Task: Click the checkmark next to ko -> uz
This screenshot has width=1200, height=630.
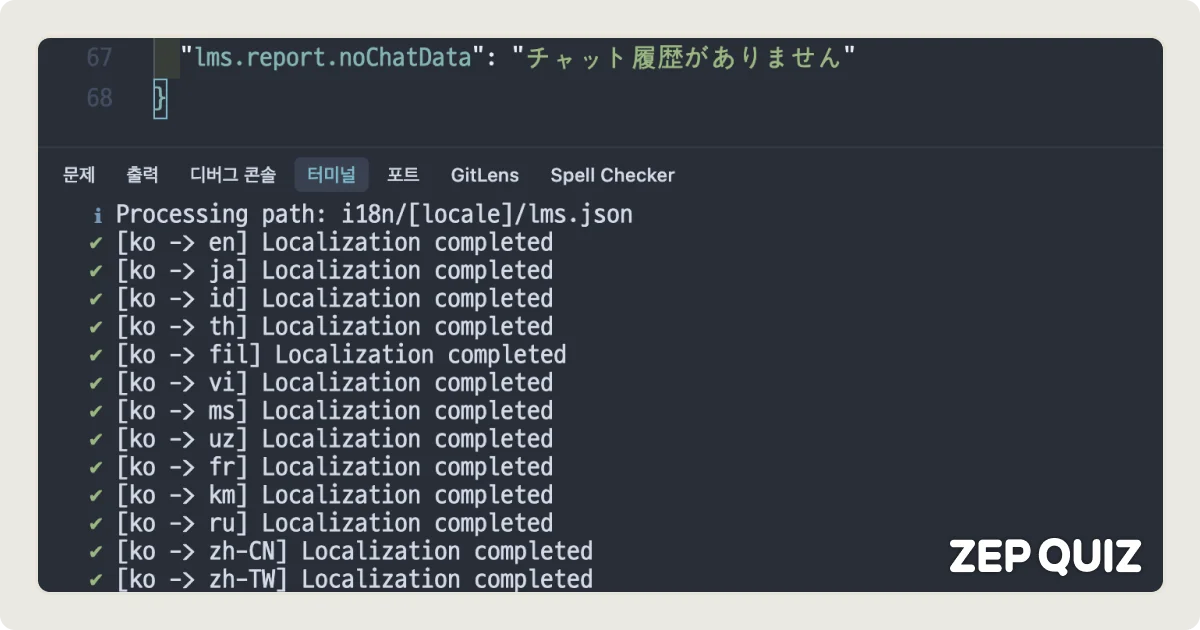Action: [96, 439]
